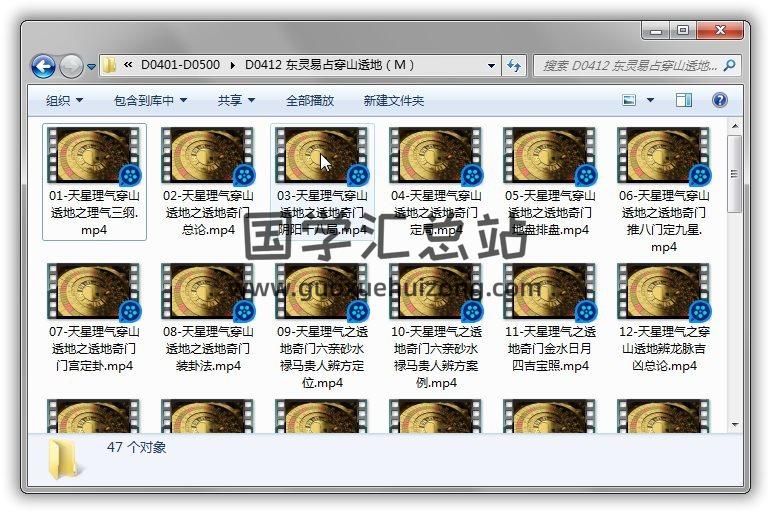Select the 07 门宫定卦.mp4 video icon
771x514 pixels.
94,292
